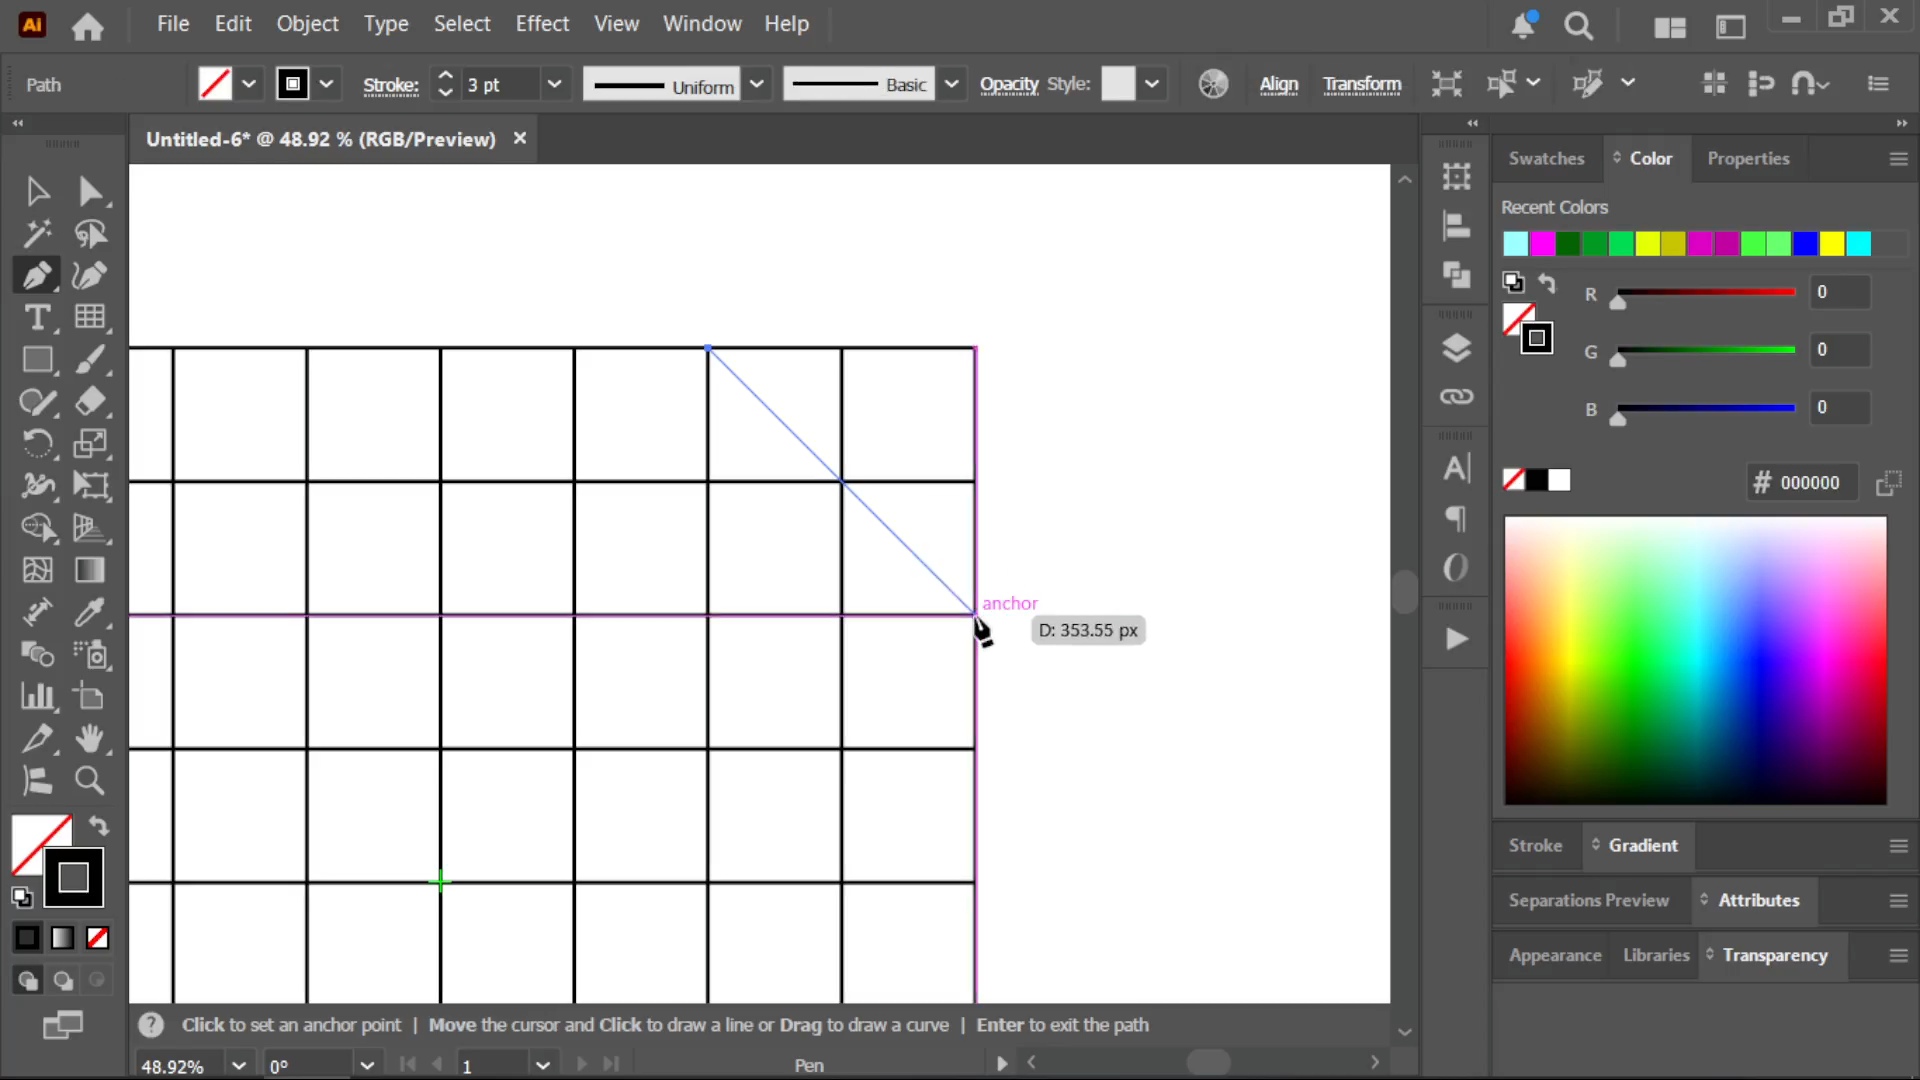Select the Shape Builder tool
Screen dimensions: 1920x1080
click(37, 528)
